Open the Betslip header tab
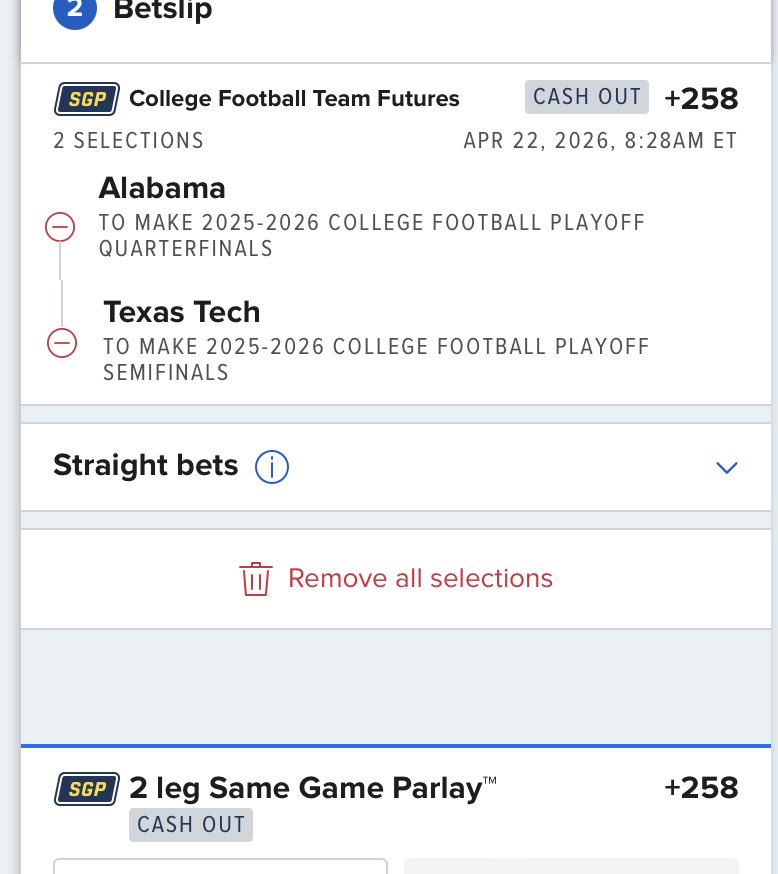This screenshot has width=778, height=874. point(163,11)
